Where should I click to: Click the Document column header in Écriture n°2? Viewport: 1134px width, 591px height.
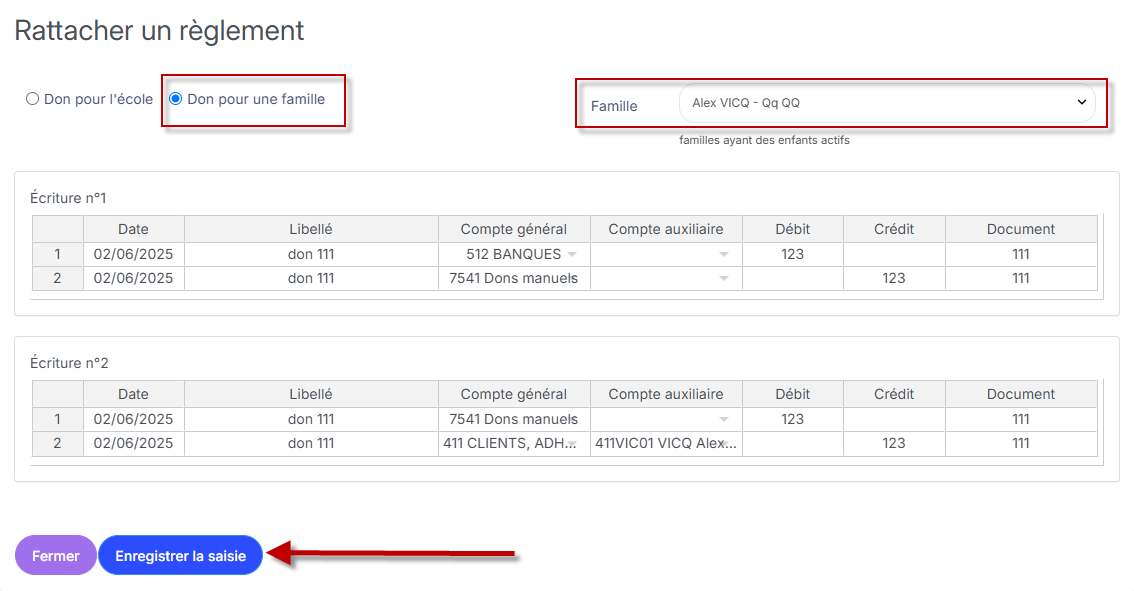1020,394
